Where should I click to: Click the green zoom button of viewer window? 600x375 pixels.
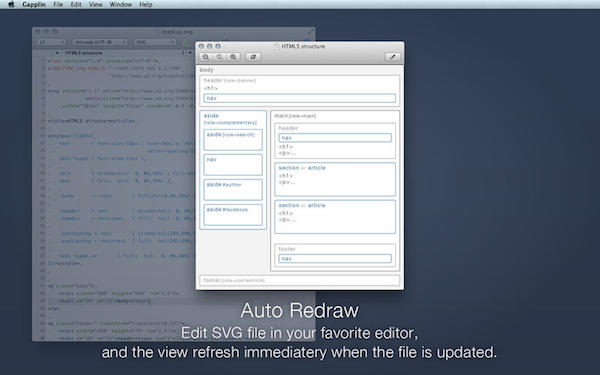[x=218, y=46]
